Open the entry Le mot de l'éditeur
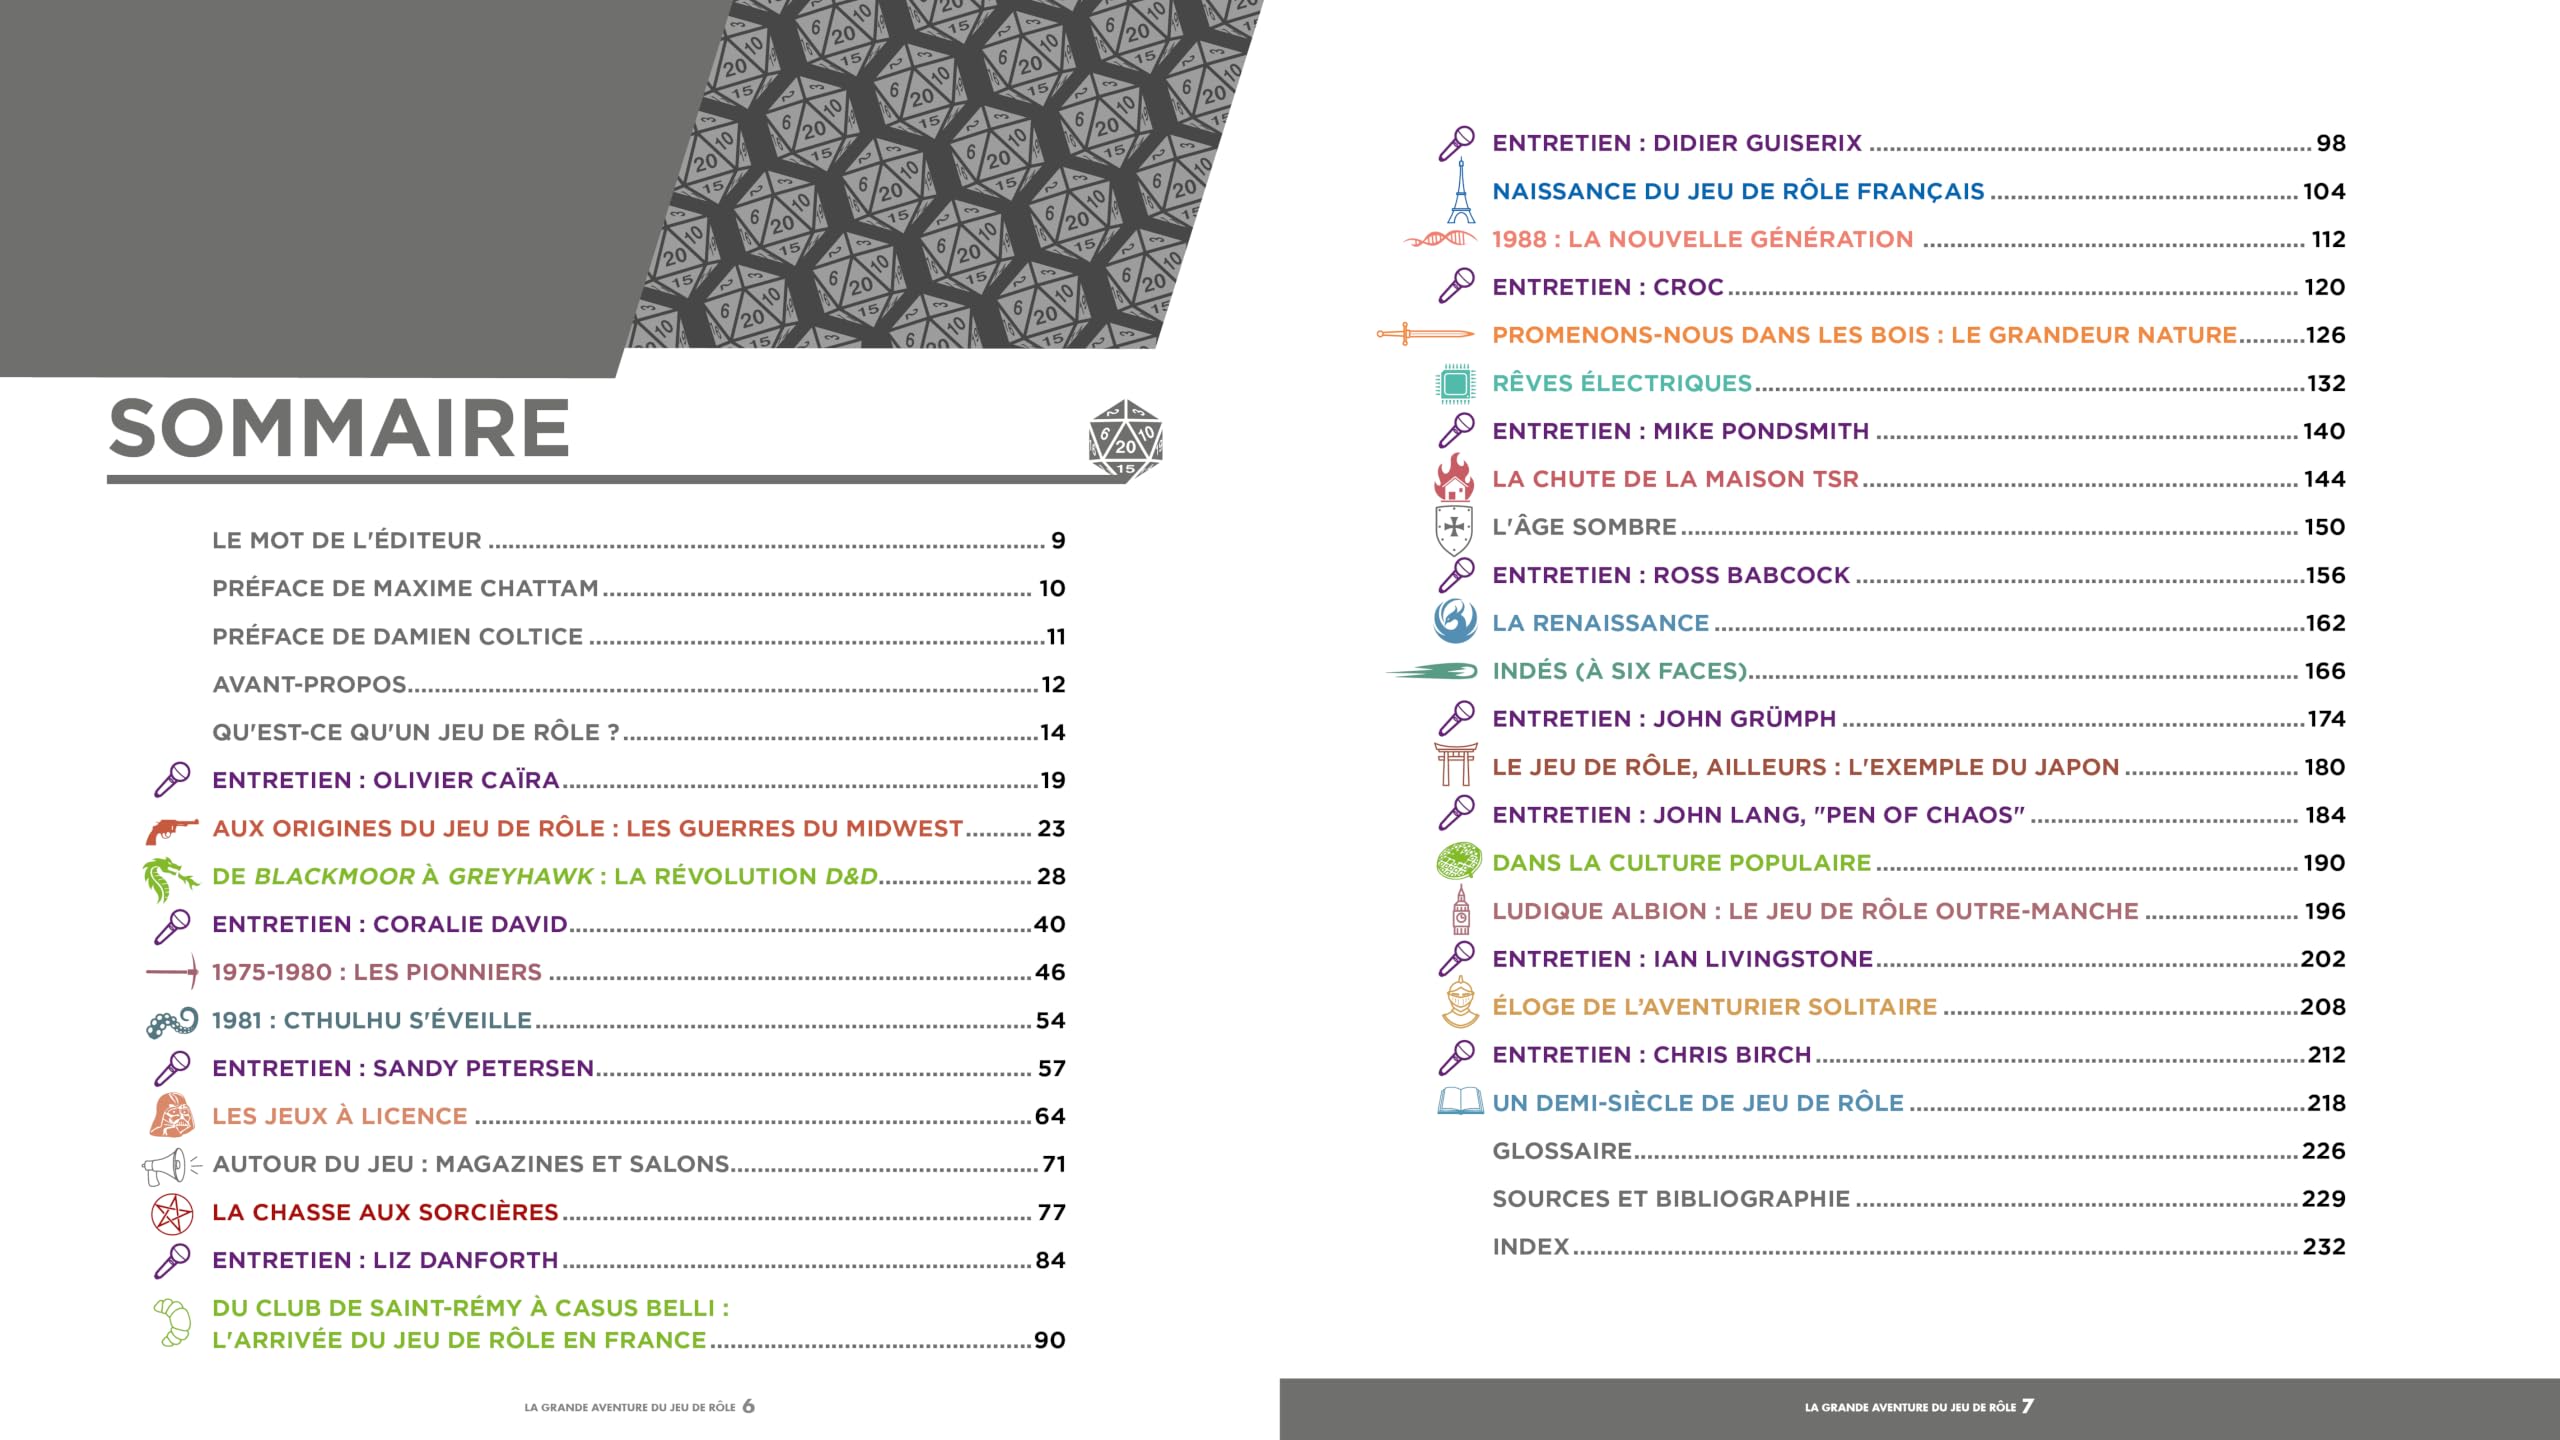Image resolution: width=2560 pixels, height=1440 pixels. tap(638, 541)
